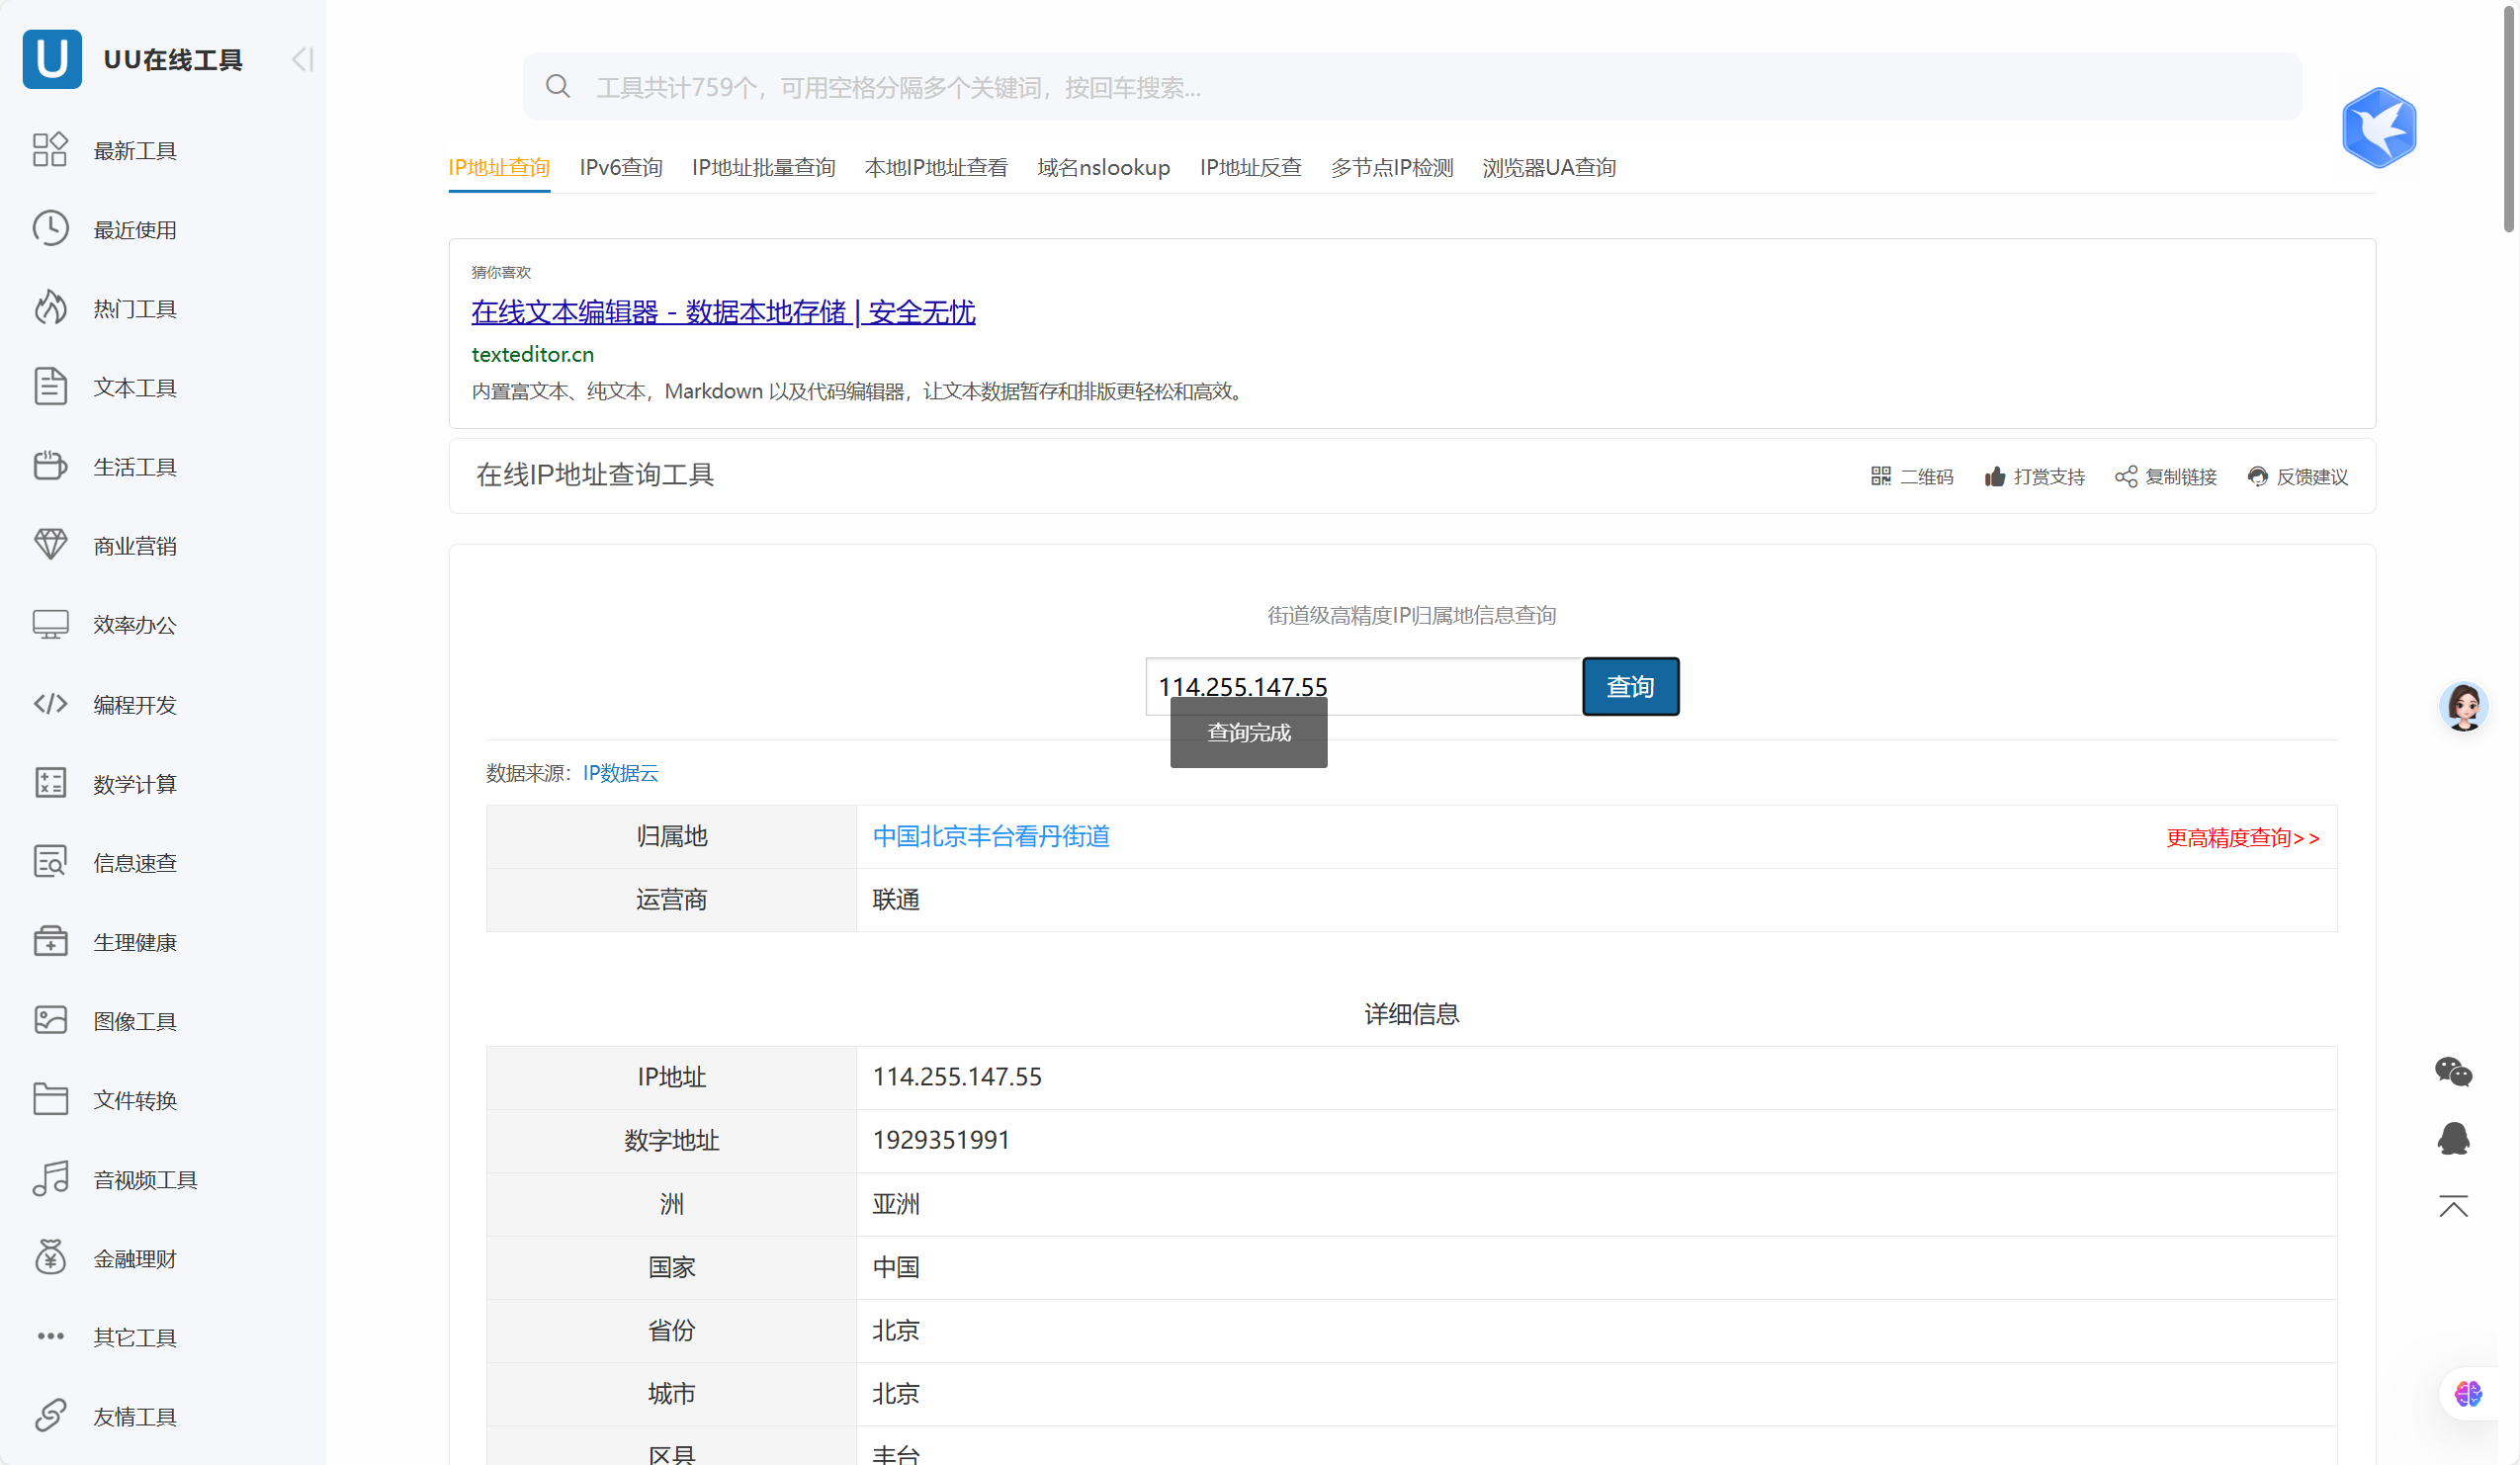Click the blue bird logo icon
The width and height of the screenshot is (2520, 1465).
[x=2378, y=128]
